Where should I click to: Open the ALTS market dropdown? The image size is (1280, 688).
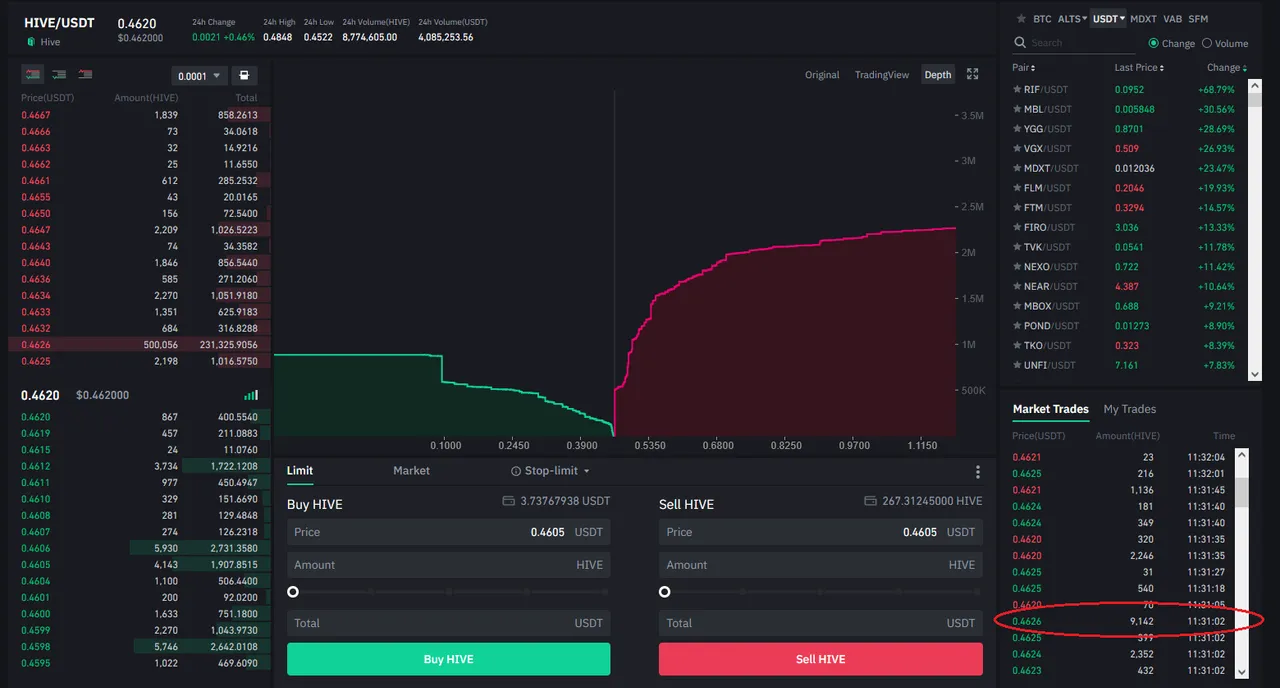click(1072, 19)
